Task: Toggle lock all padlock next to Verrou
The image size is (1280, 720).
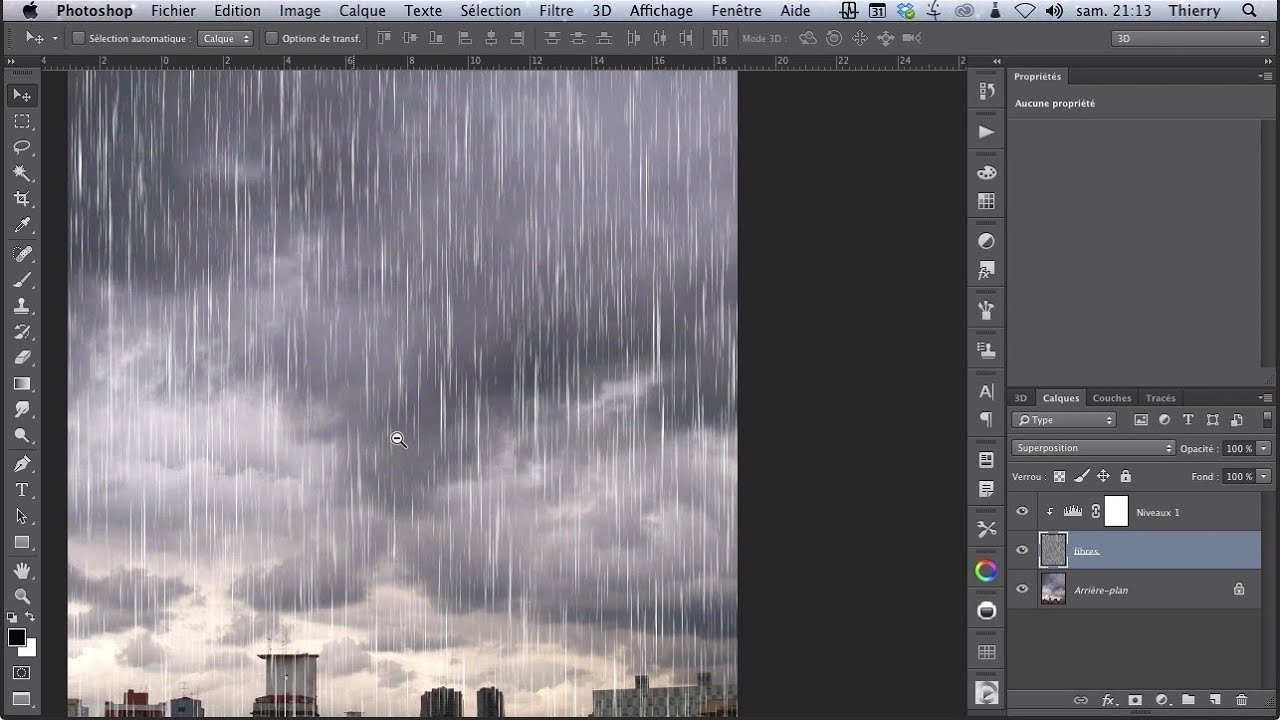Action: point(1125,476)
